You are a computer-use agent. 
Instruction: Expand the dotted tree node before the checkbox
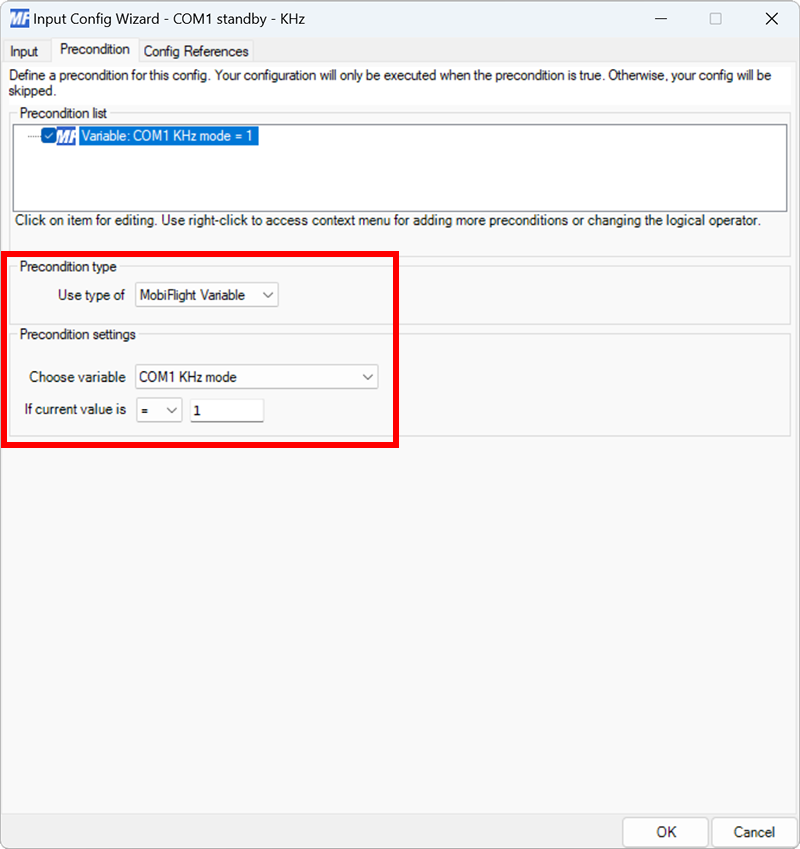[32, 135]
